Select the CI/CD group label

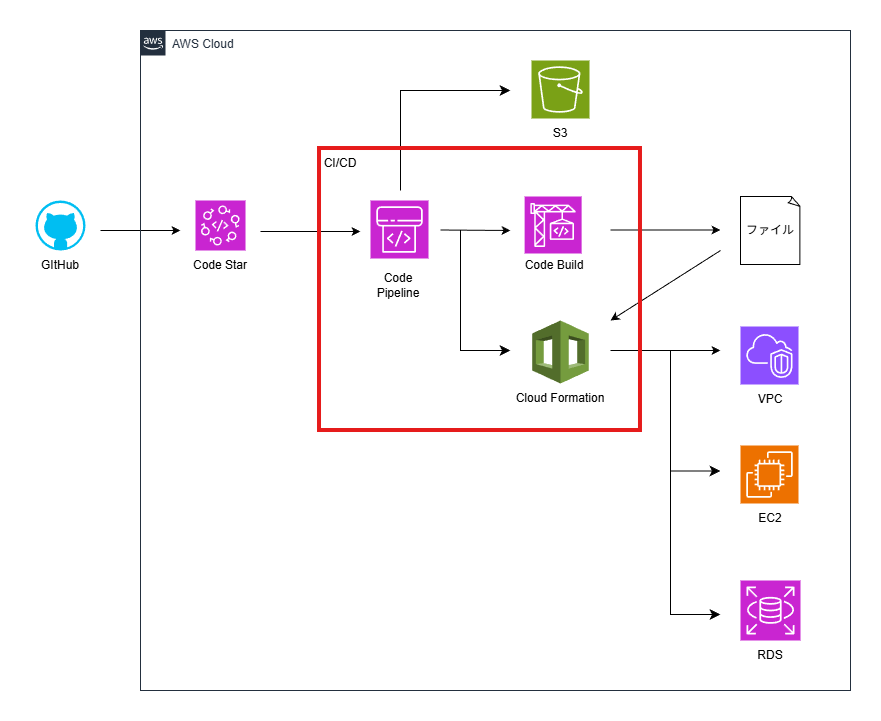point(340,162)
